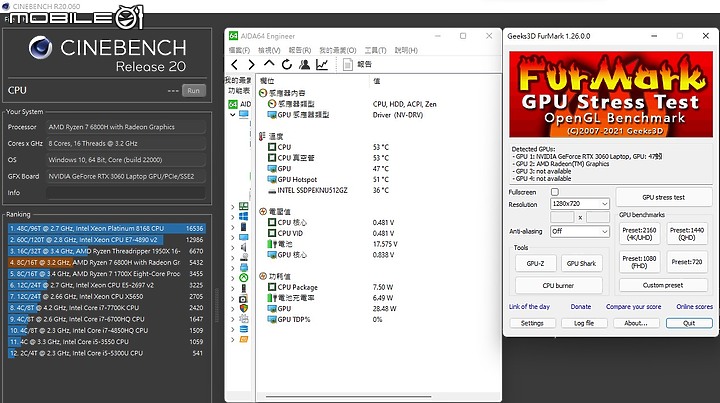Image resolution: width=720 pixels, height=403 pixels.
Task: Click Cinebench title bar app icon
Action: [x=6, y=6]
